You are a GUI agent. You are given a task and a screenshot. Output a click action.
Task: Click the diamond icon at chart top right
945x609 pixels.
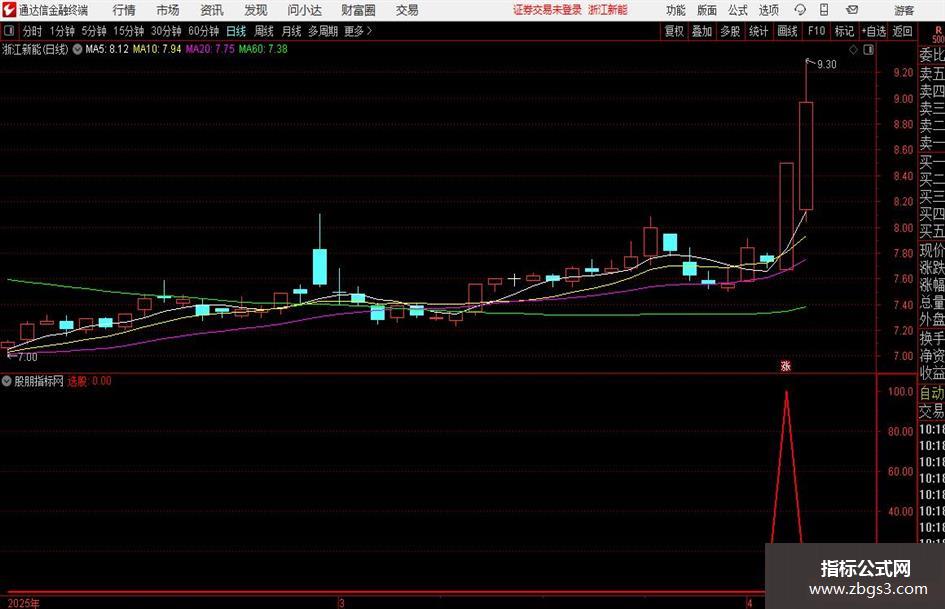click(x=853, y=50)
